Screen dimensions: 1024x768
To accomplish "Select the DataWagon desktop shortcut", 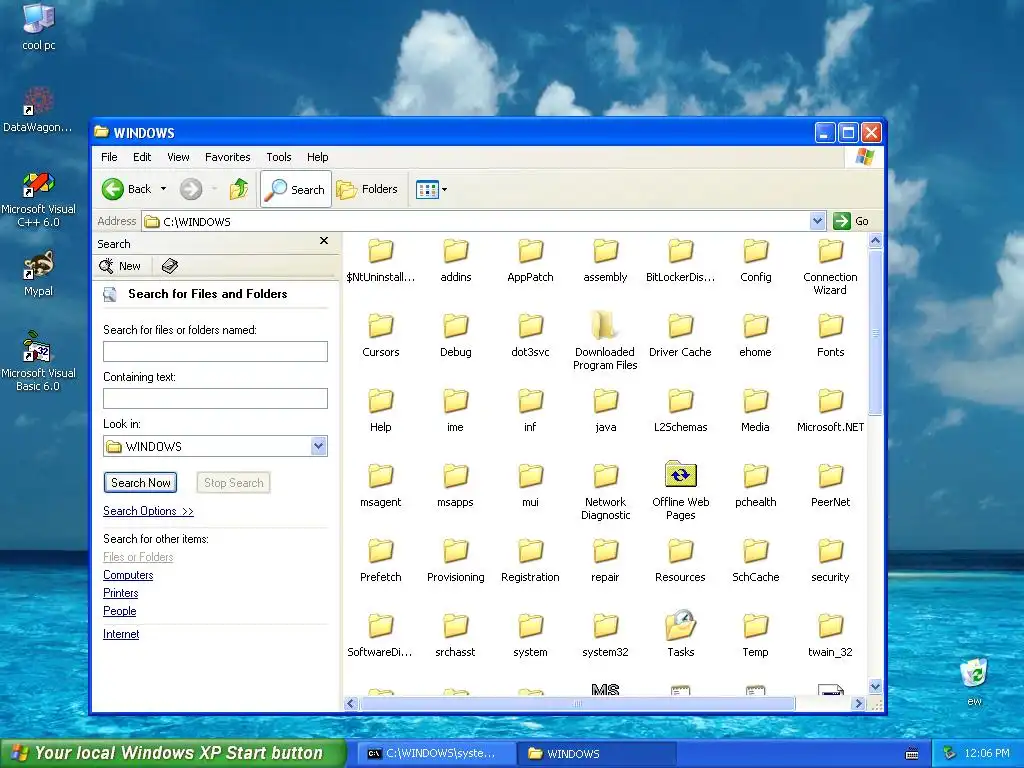I will (38, 110).
